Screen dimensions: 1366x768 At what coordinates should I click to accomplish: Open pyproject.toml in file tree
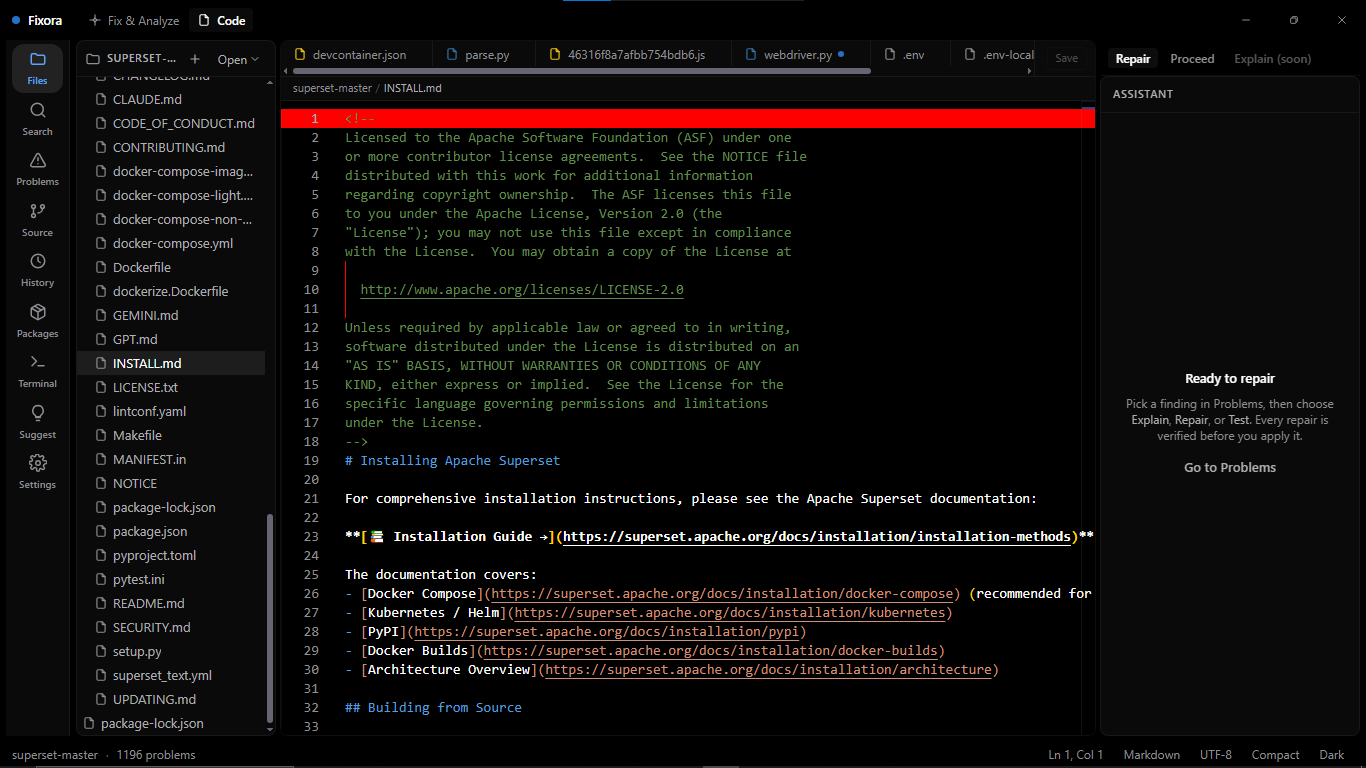155,555
